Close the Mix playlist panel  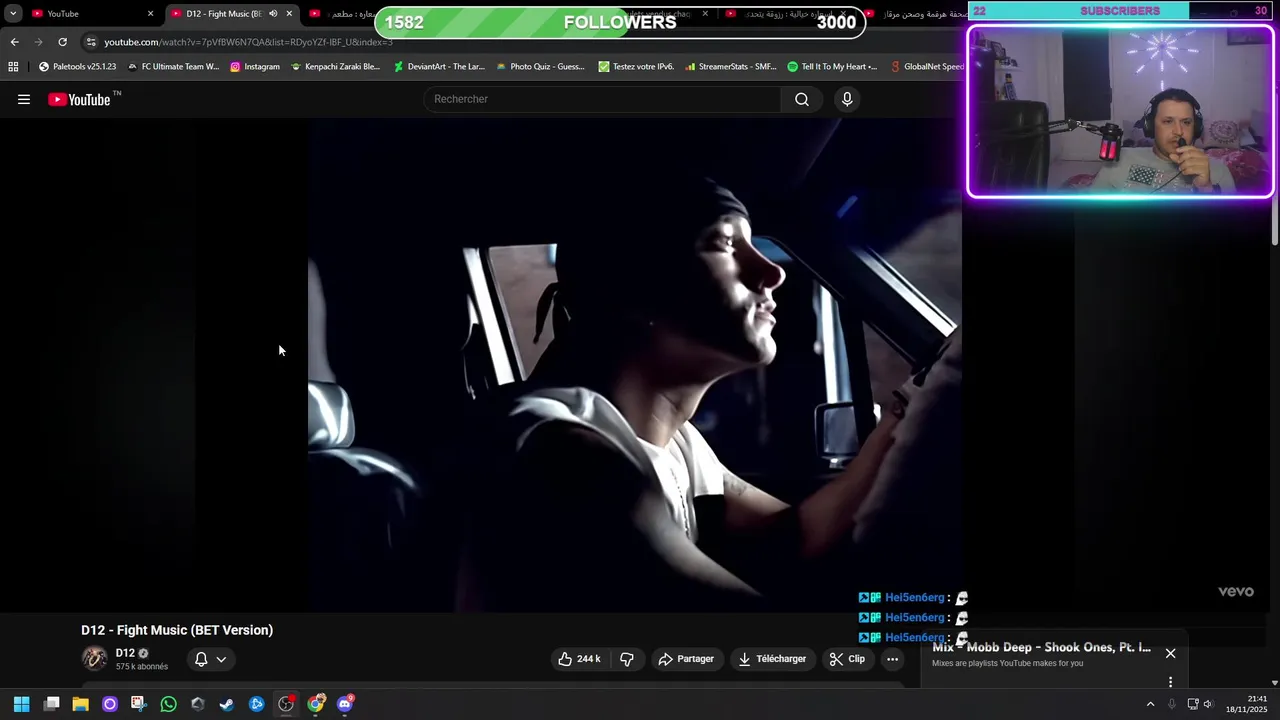pyautogui.click(x=1170, y=653)
